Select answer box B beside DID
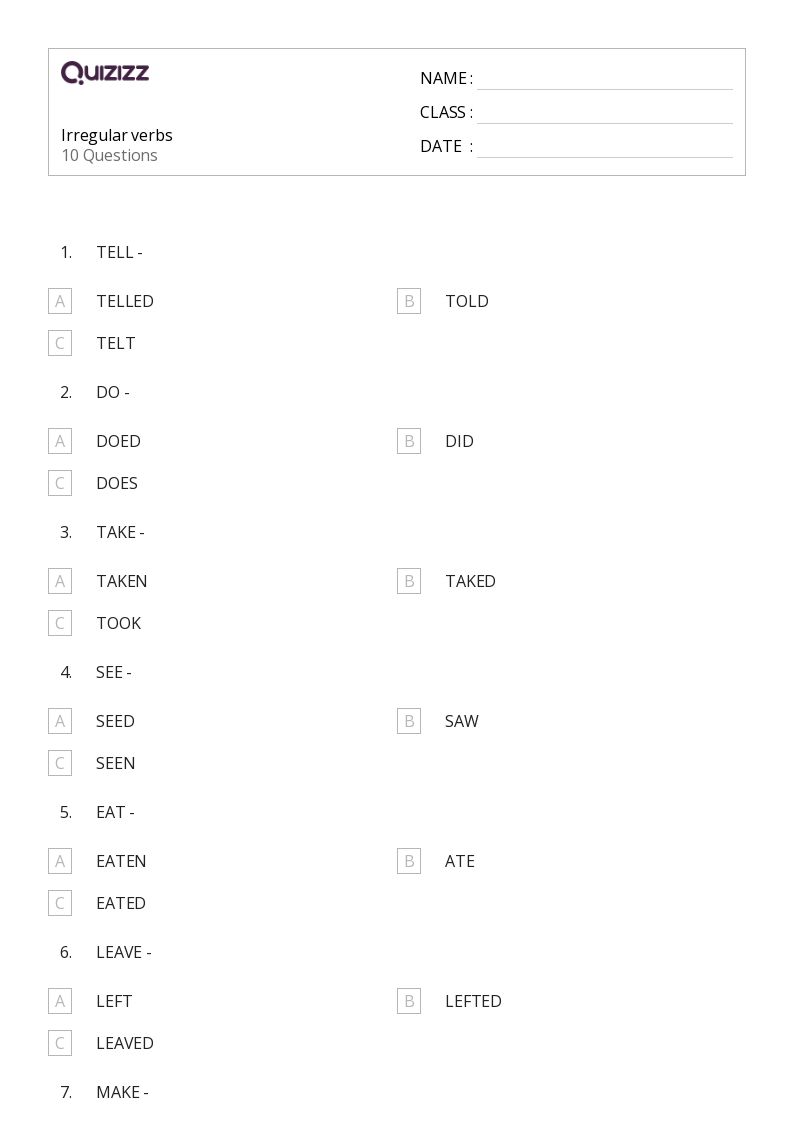Viewport: 794px width, 1123px height. tap(409, 441)
